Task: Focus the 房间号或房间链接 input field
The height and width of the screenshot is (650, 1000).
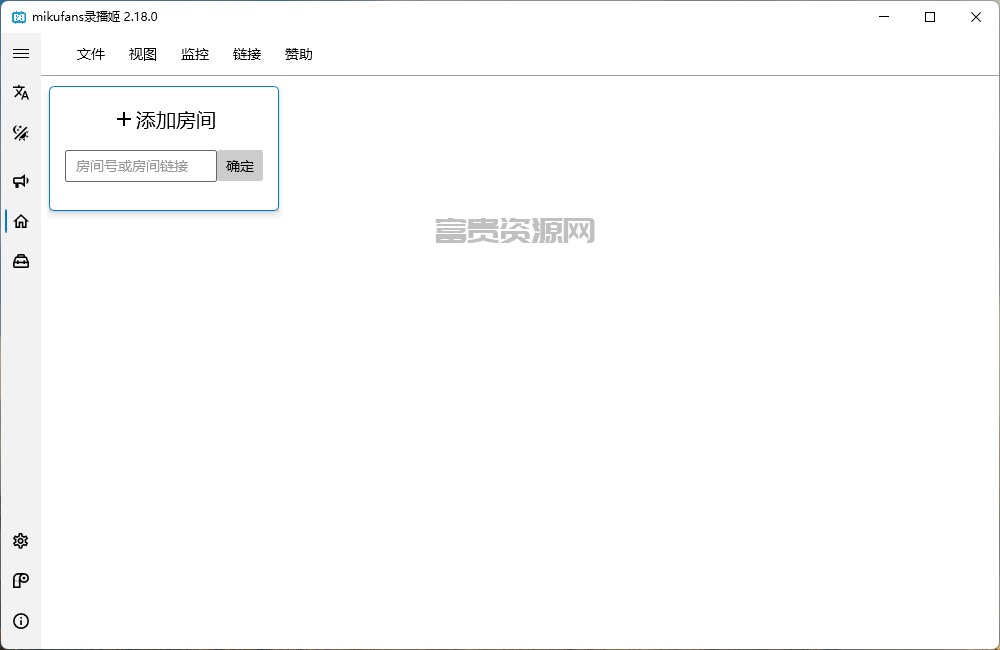Action: click(x=141, y=166)
